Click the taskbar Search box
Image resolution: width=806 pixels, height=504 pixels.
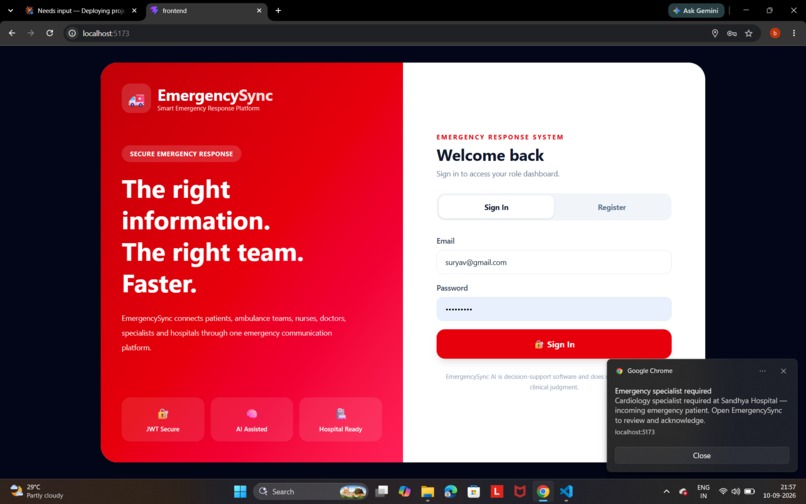310,492
